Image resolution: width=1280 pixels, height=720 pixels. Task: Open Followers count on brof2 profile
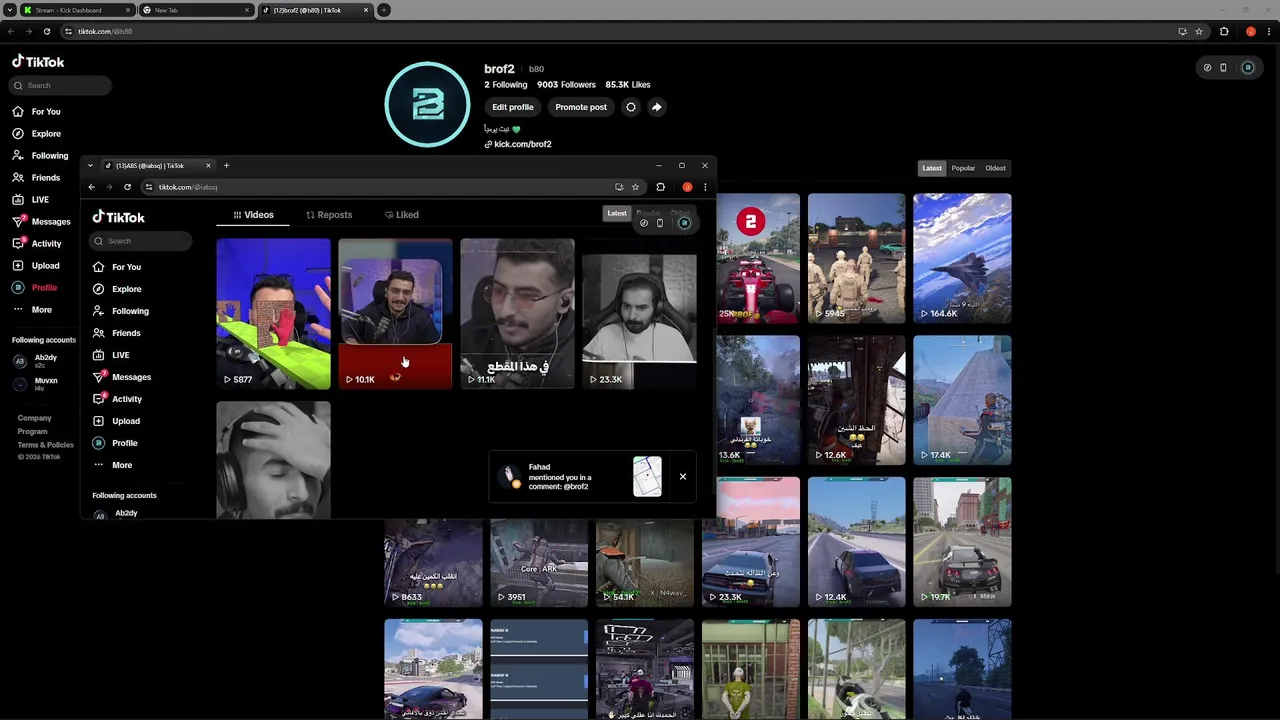(x=566, y=85)
